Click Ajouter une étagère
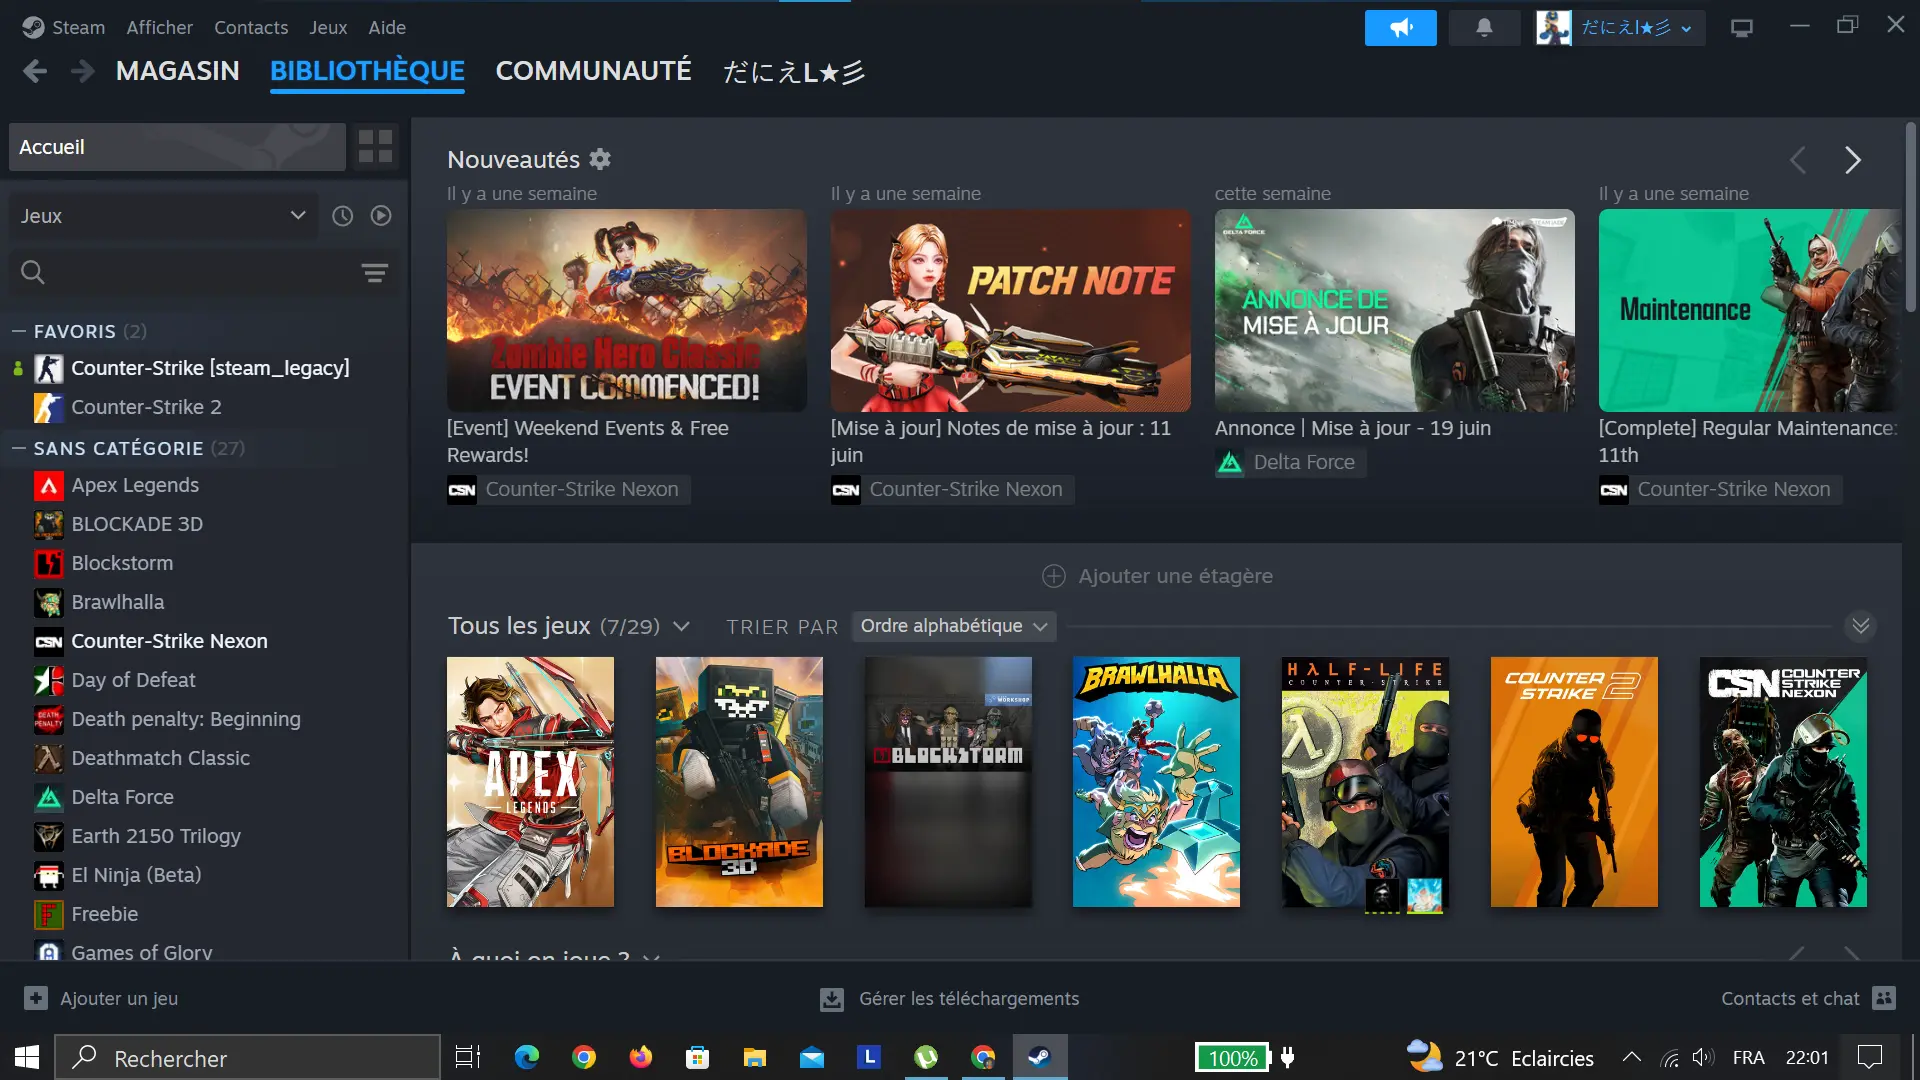 pos(1157,576)
